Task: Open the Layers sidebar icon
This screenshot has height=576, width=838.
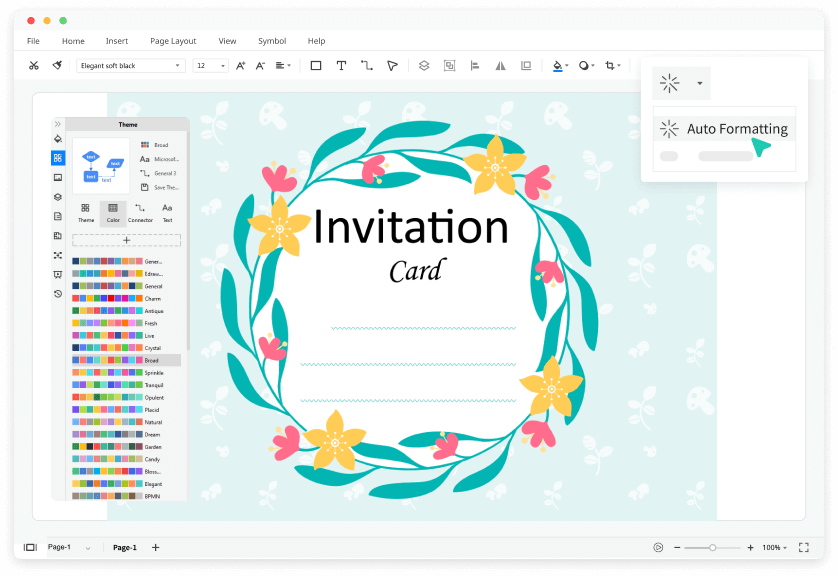Action: tap(58, 197)
